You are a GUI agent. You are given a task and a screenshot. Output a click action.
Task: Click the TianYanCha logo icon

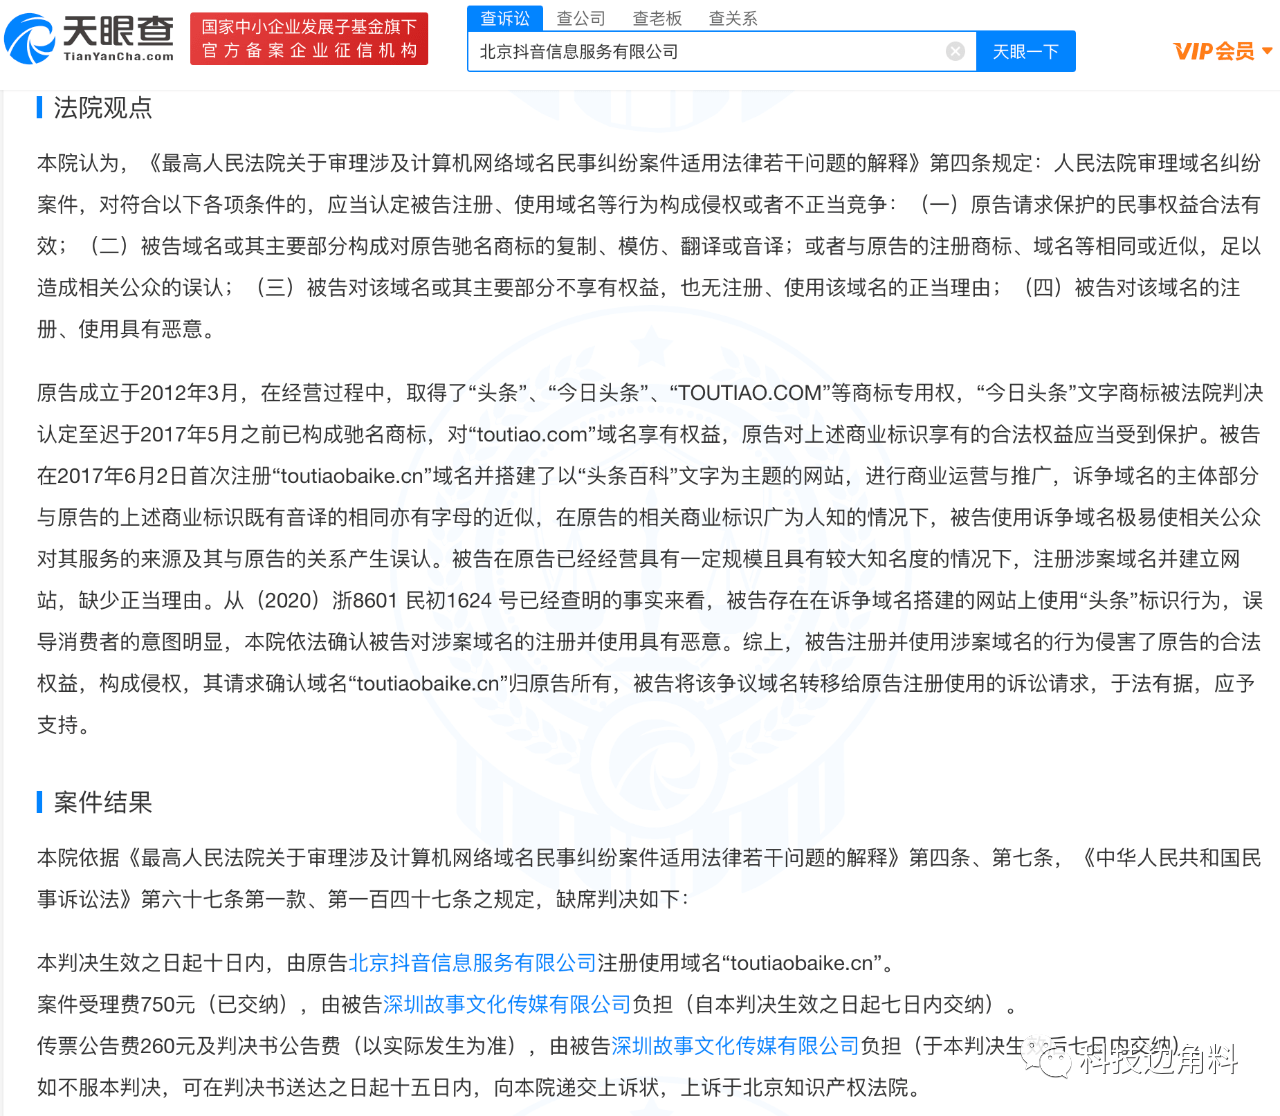(30, 39)
